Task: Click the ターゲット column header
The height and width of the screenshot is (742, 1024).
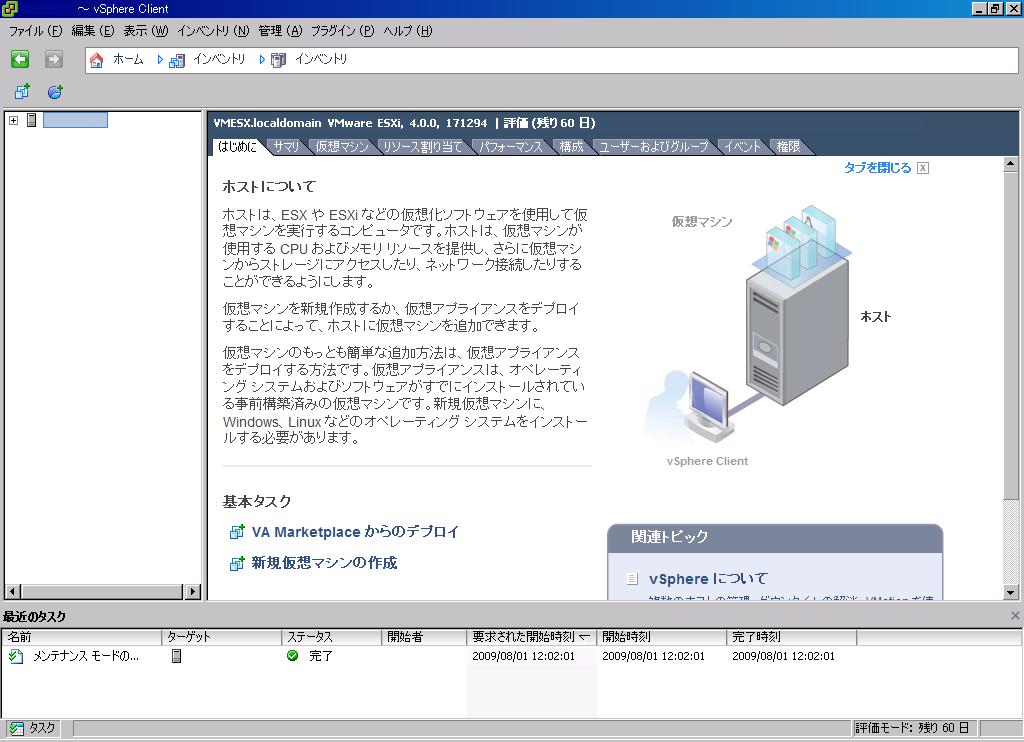Action: point(221,637)
